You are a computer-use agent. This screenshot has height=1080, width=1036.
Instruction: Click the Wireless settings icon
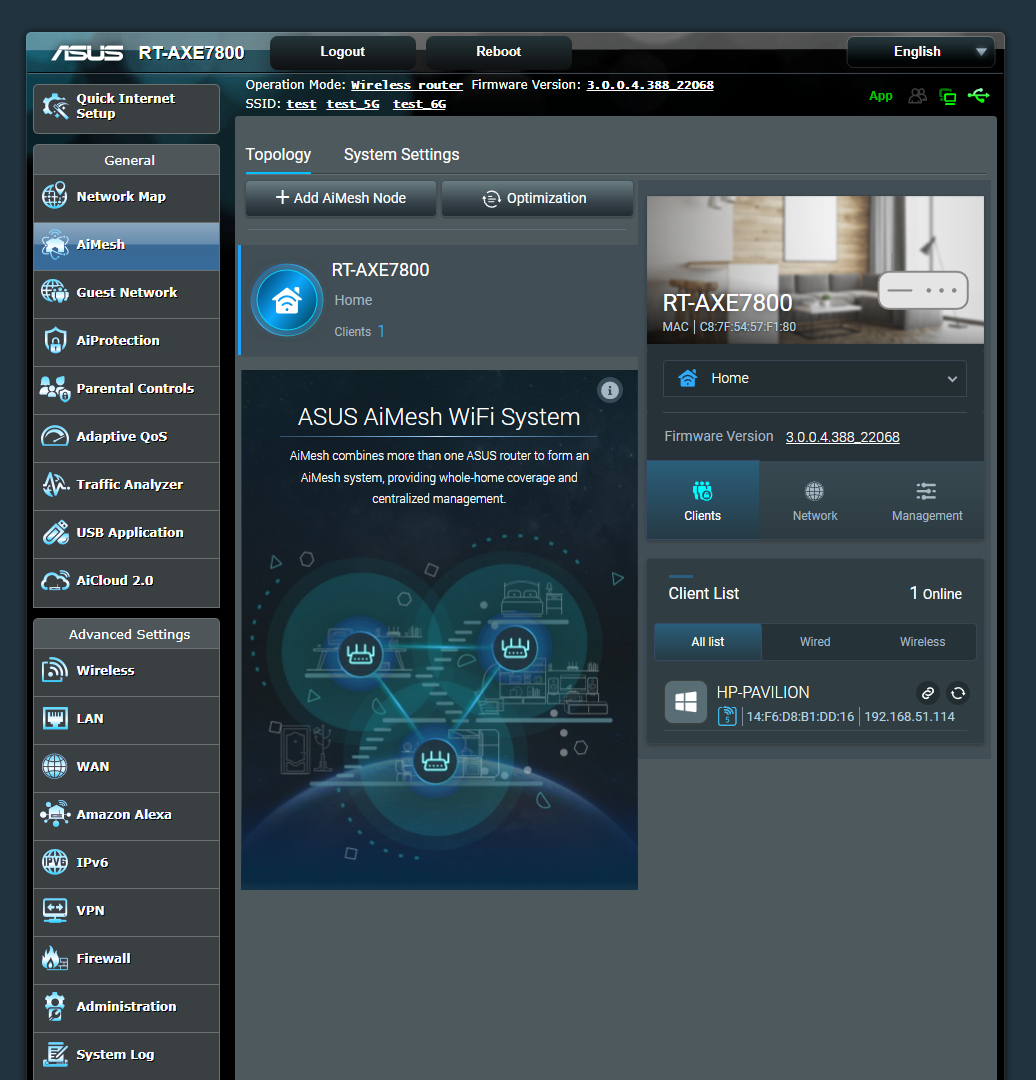54,670
